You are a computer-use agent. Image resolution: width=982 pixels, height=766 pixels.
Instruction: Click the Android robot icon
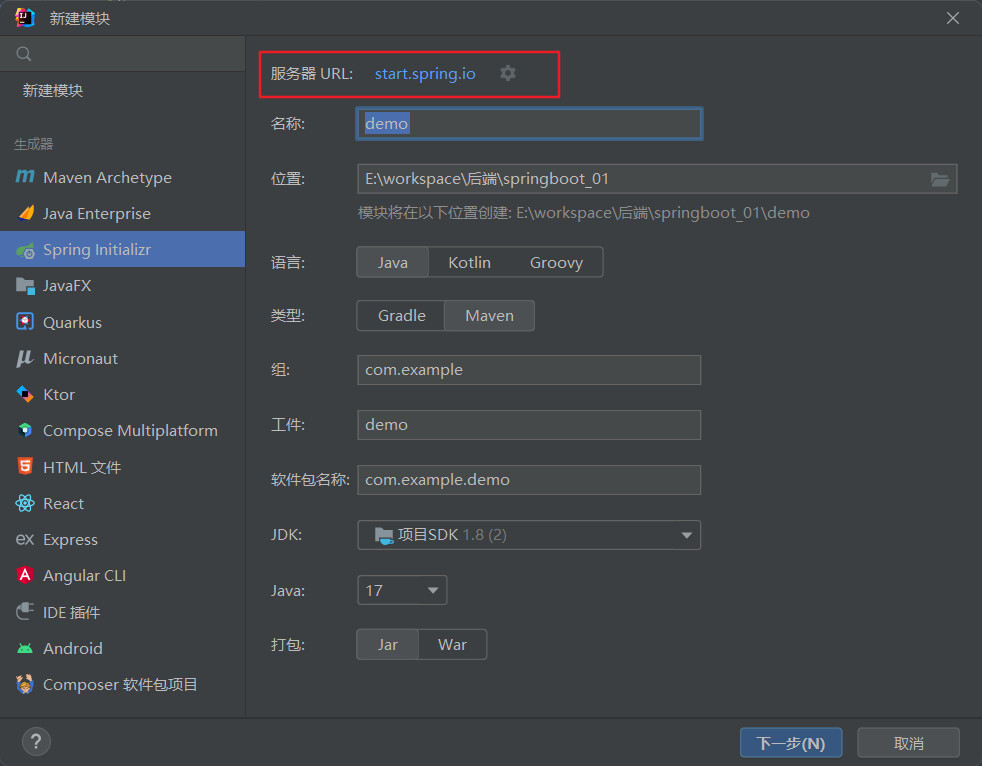25,648
